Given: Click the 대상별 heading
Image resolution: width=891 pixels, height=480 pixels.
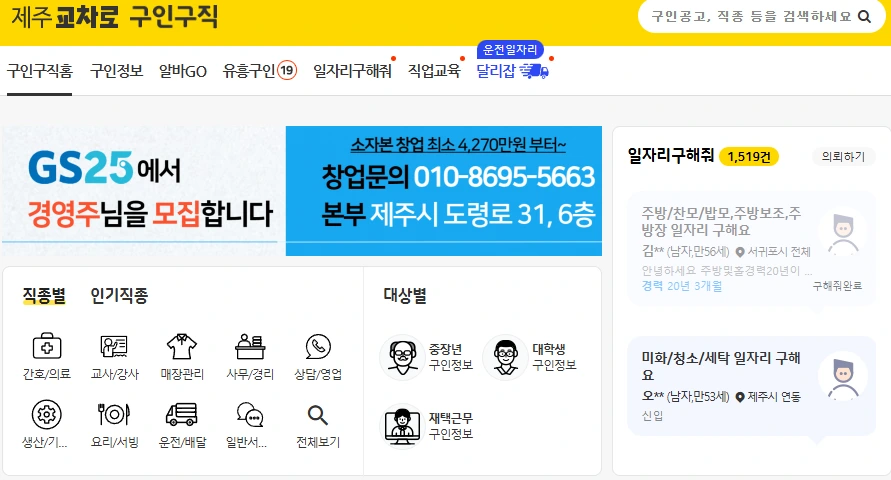Looking at the screenshot, I should [x=405, y=295].
